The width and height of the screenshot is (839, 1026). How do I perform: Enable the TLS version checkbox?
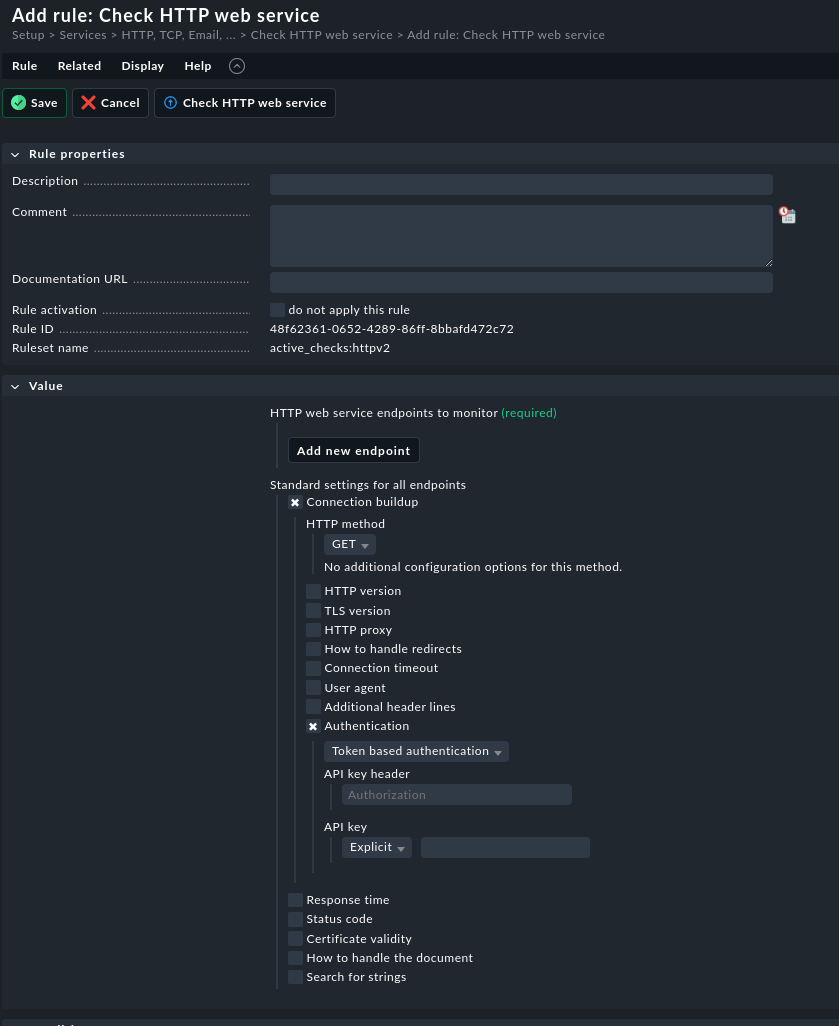(314, 611)
